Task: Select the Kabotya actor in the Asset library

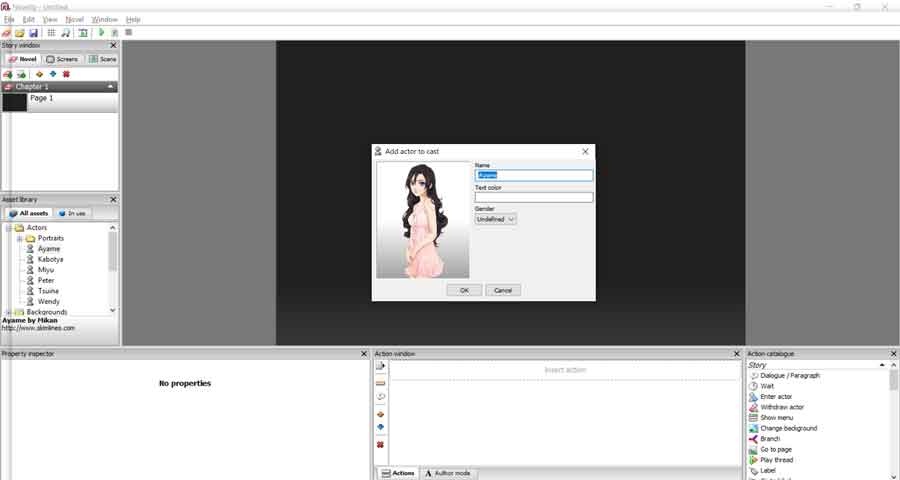Action: pos(45,260)
